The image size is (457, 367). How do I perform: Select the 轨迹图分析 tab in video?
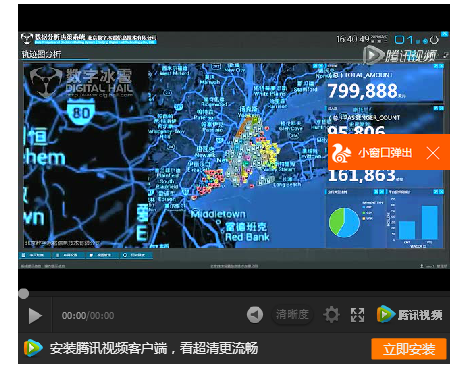pos(41,54)
